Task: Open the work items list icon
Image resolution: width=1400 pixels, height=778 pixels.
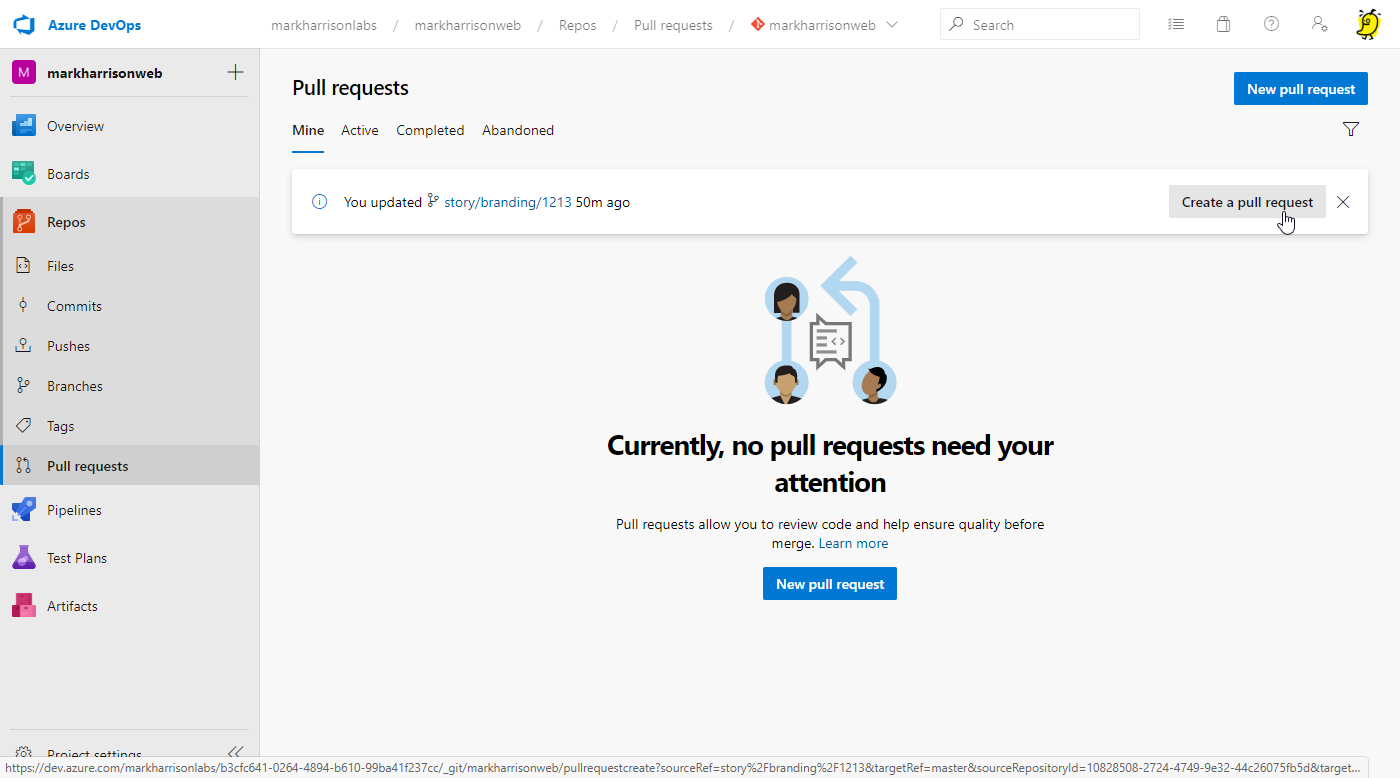Action: (x=1176, y=24)
